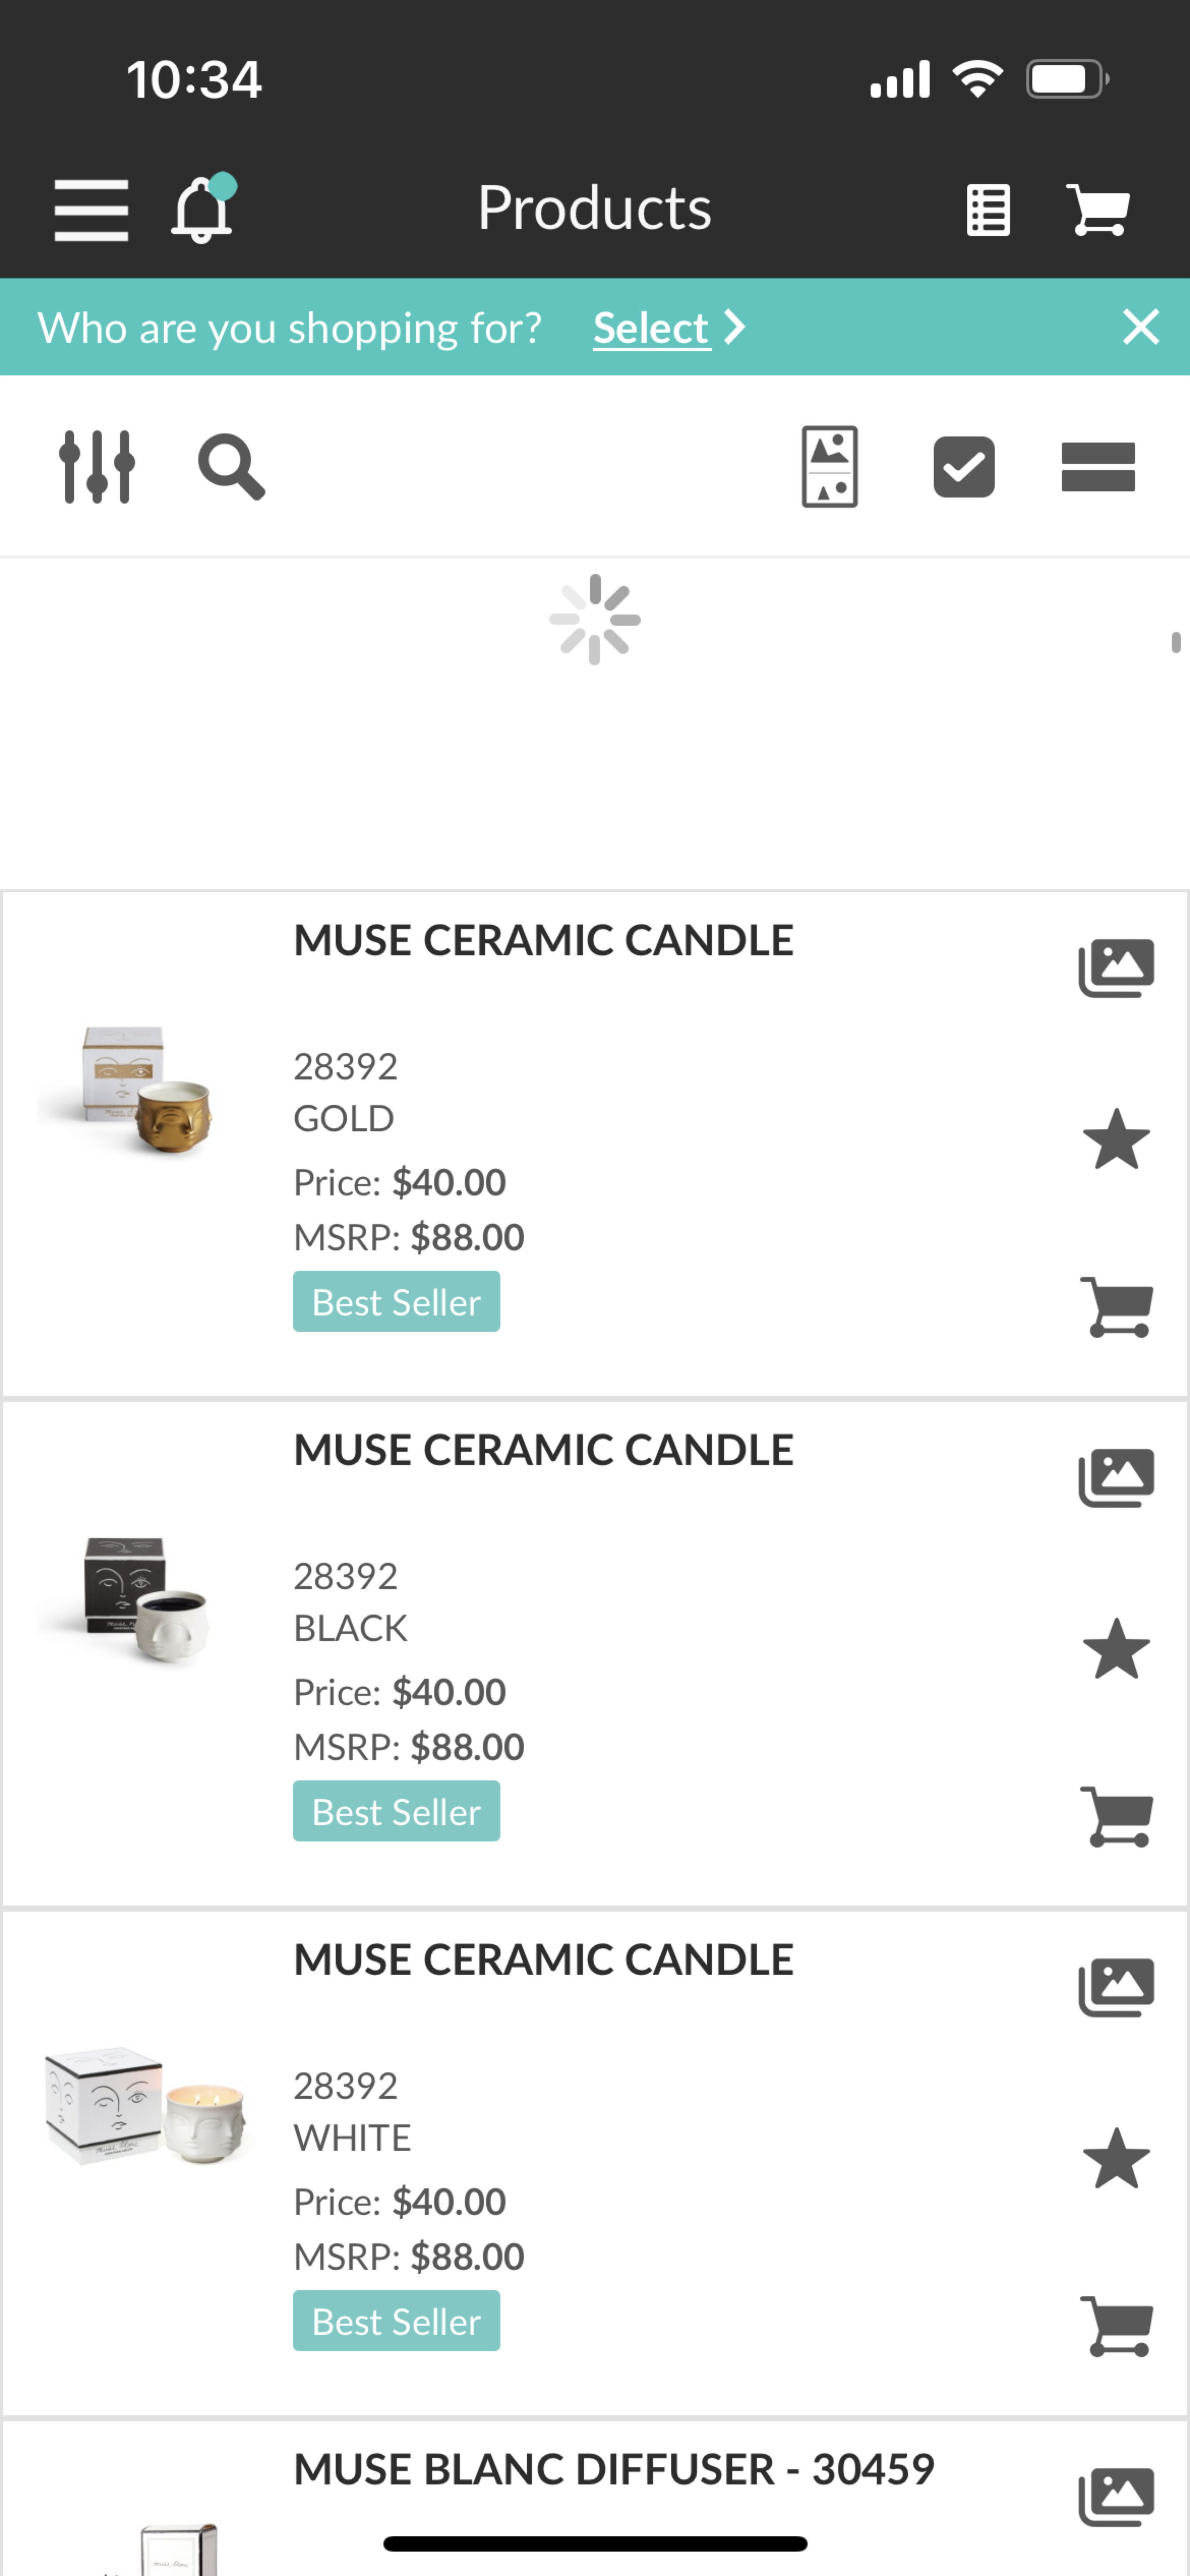Favorite the GOLD Muse Ceramic Candle
1190x2576 pixels.
(x=1116, y=1140)
